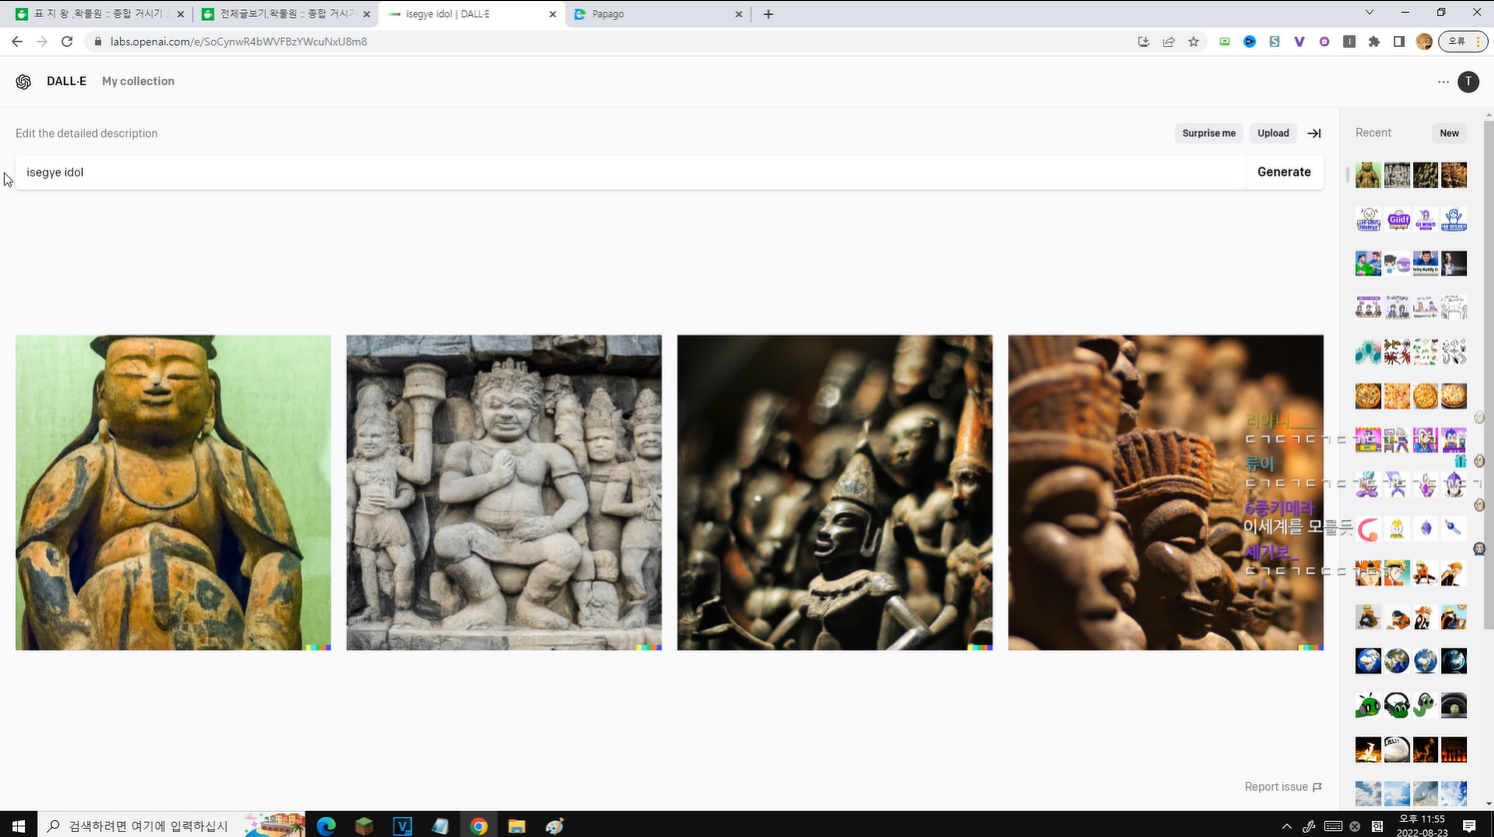Open the user account avatar 'T'
This screenshot has height=837, width=1494.
[x=1468, y=82]
